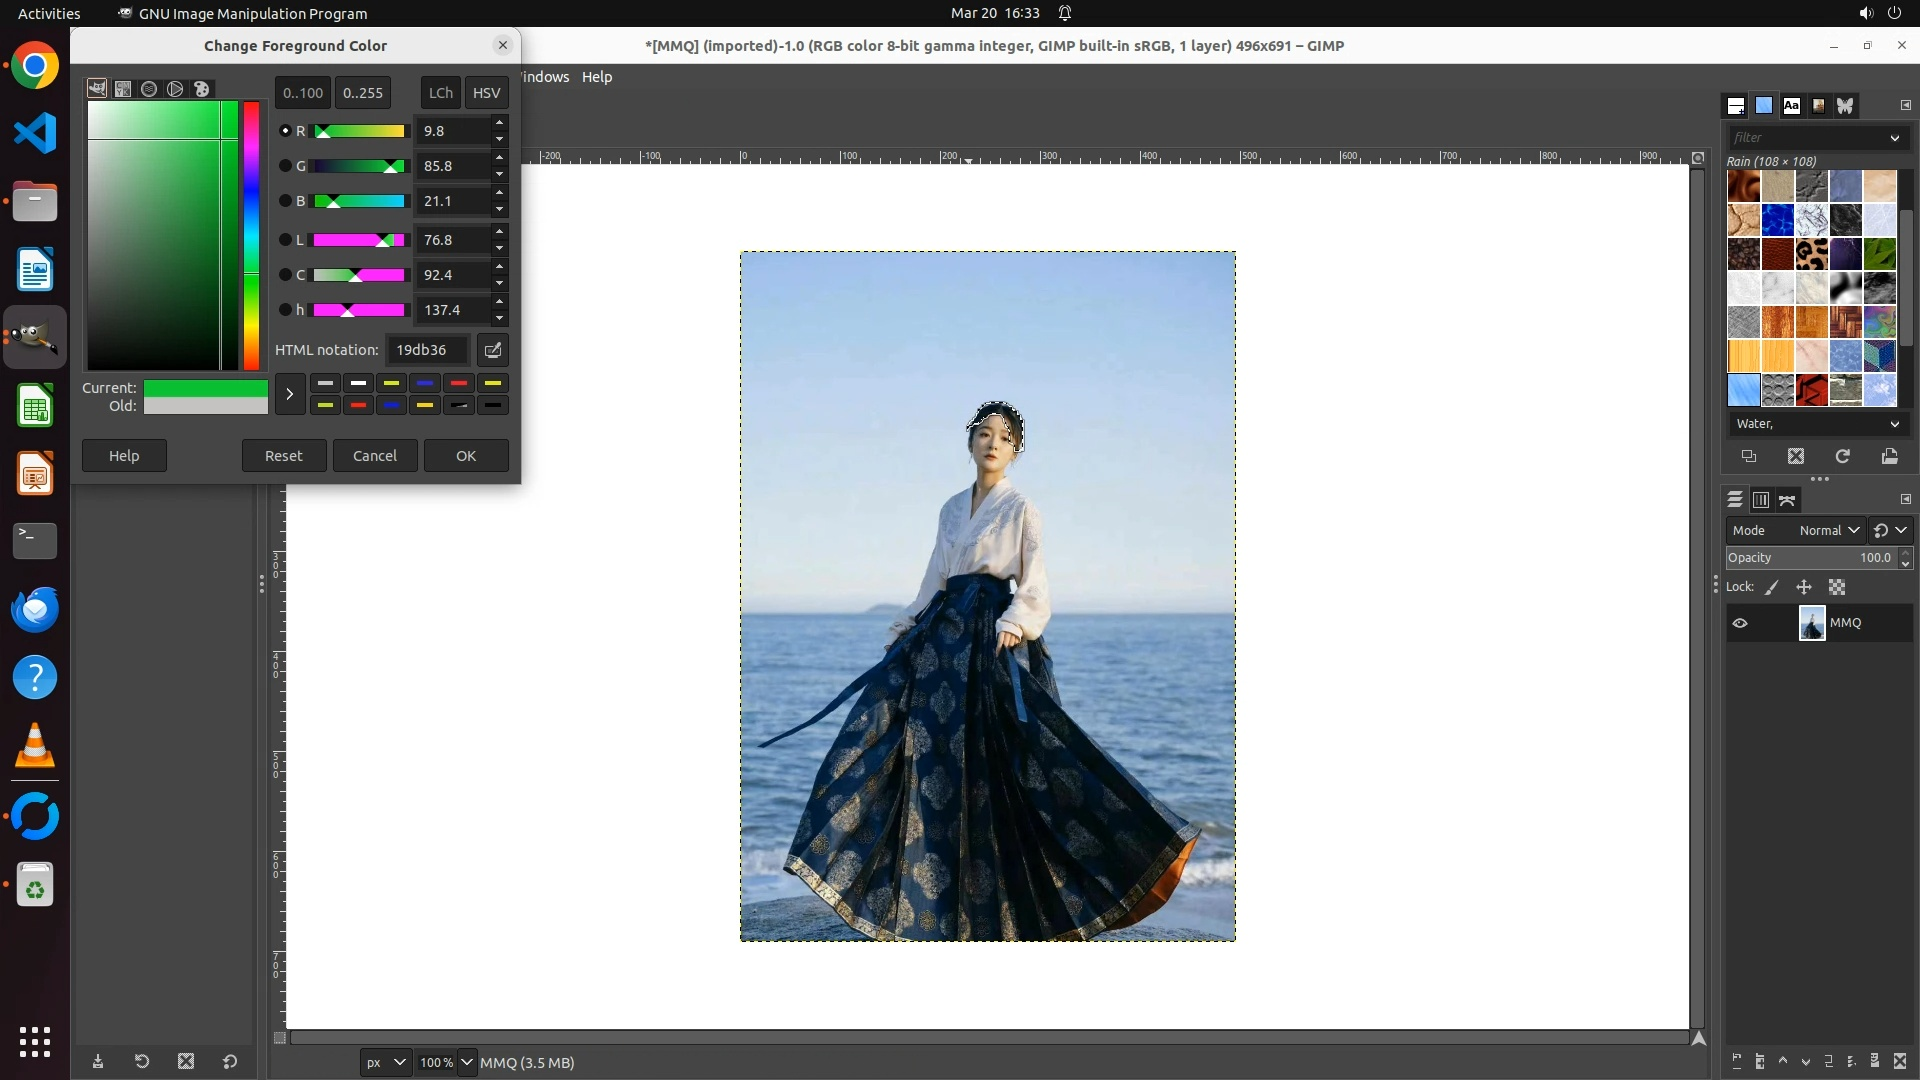
Task: Open the zoom percentage dropdown
Action: click(x=466, y=1062)
